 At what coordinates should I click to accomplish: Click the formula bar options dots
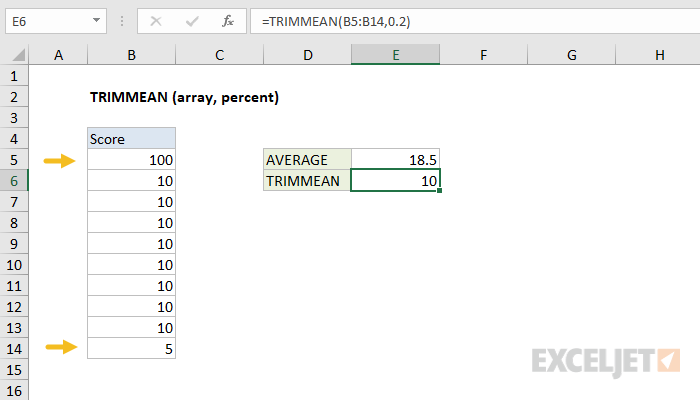tap(122, 21)
